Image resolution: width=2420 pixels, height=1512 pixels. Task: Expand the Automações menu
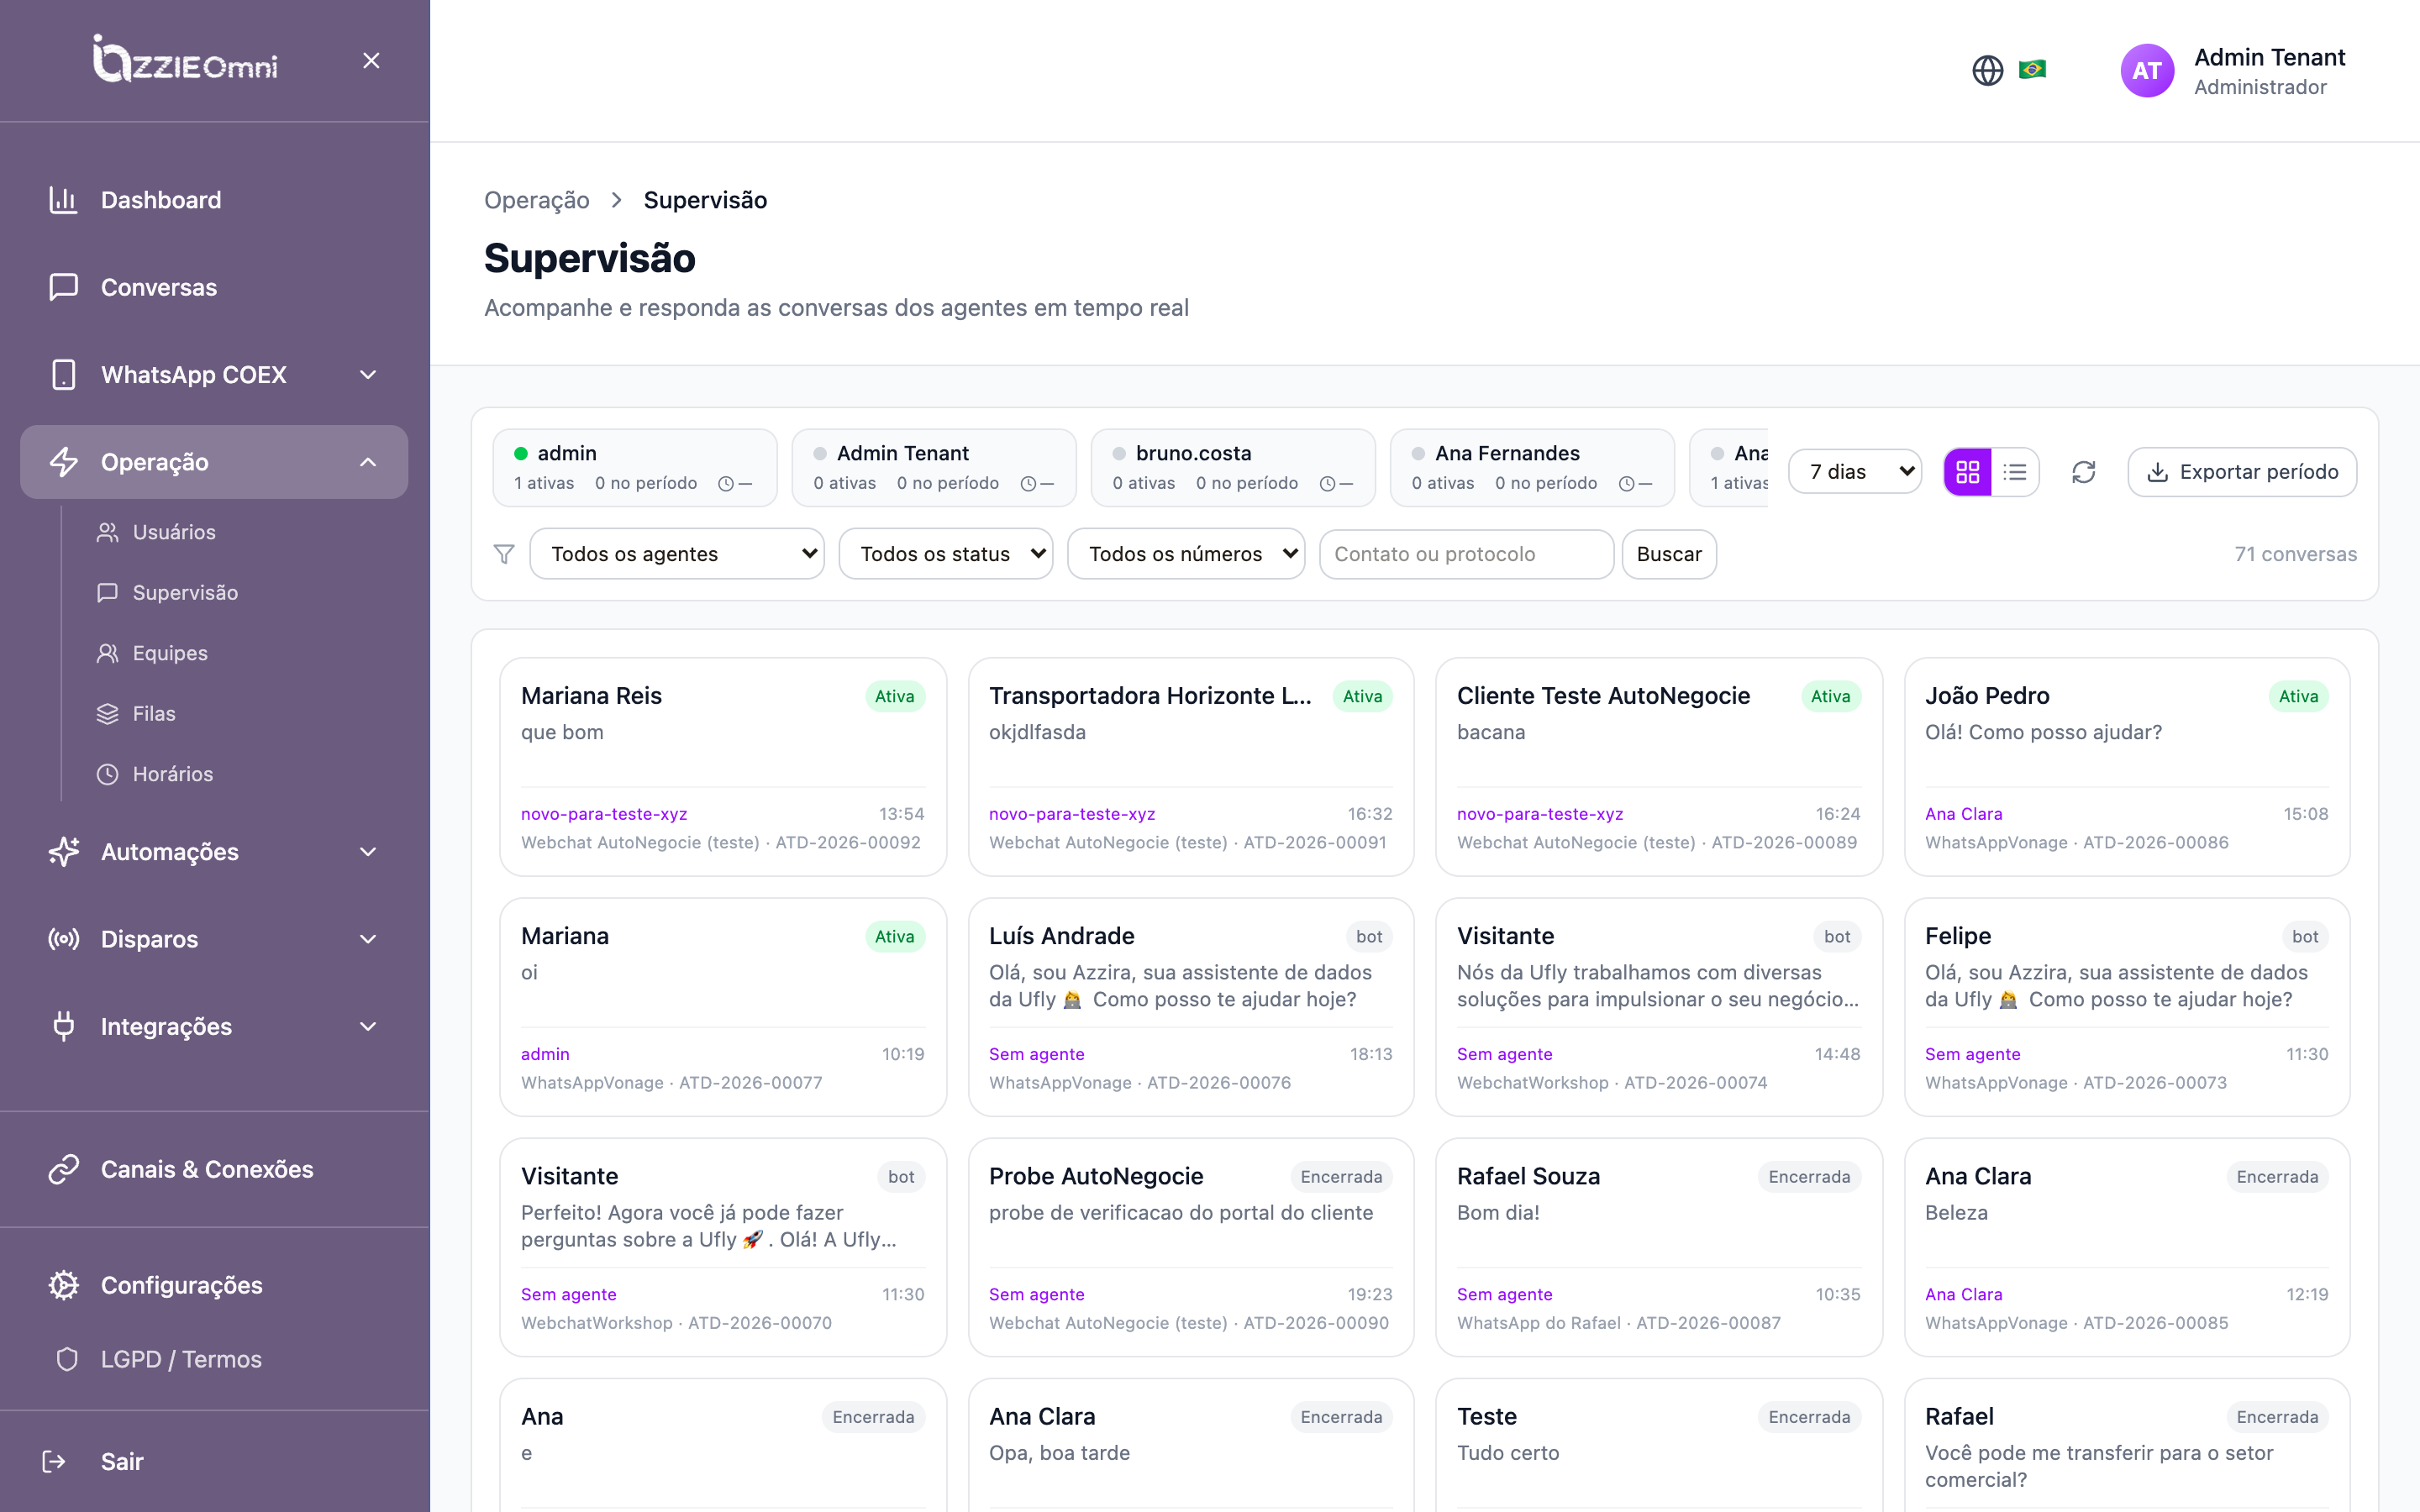click(x=214, y=852)
